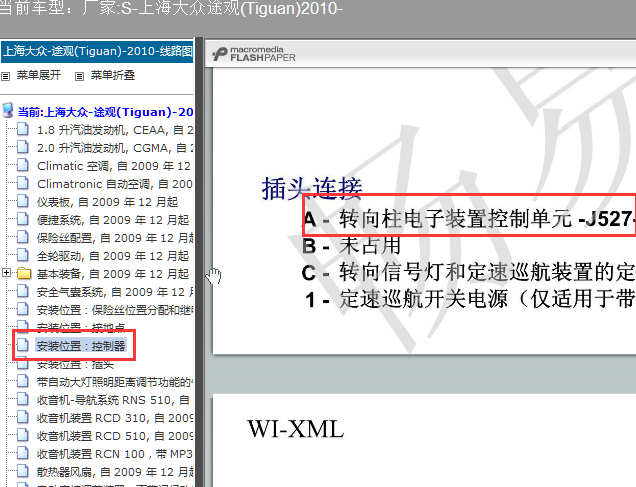Click page icon of 保险丝配置

(23, 237)
